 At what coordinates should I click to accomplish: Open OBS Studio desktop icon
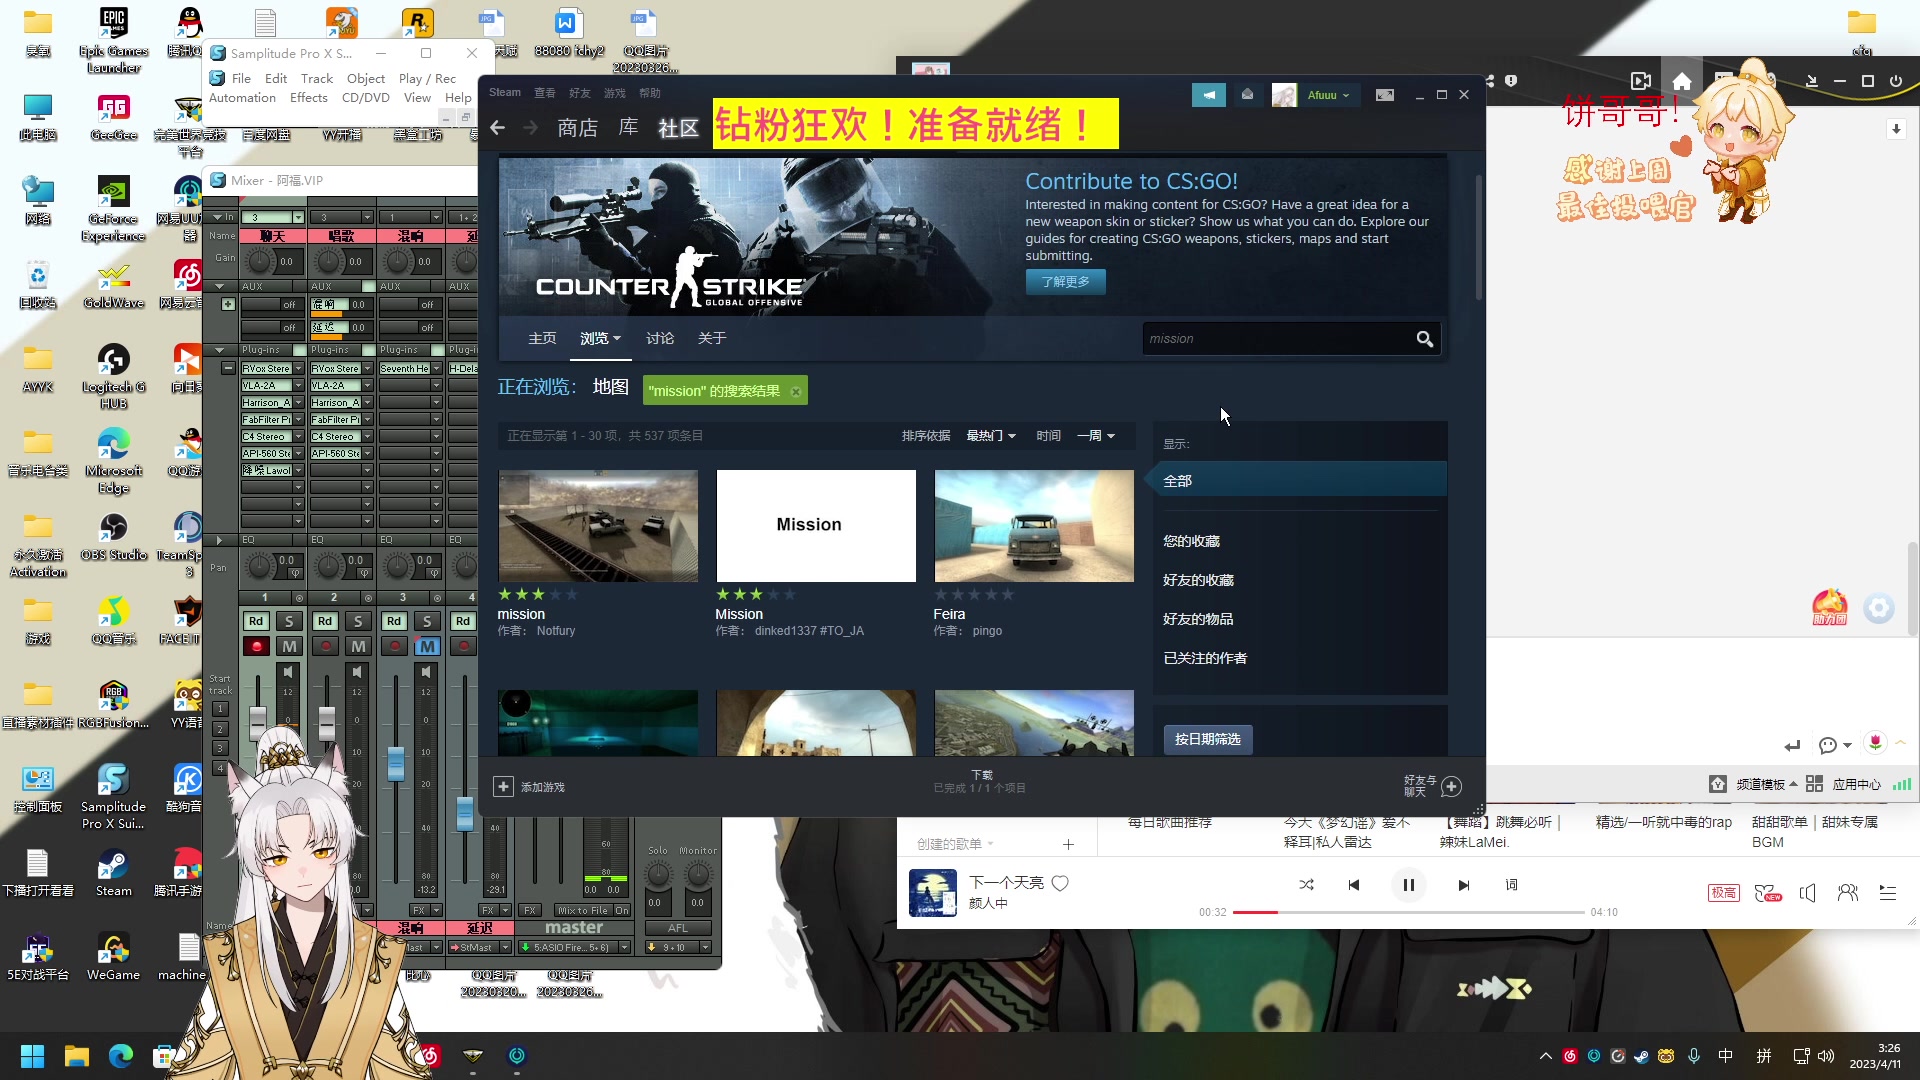tap(113, 536)
